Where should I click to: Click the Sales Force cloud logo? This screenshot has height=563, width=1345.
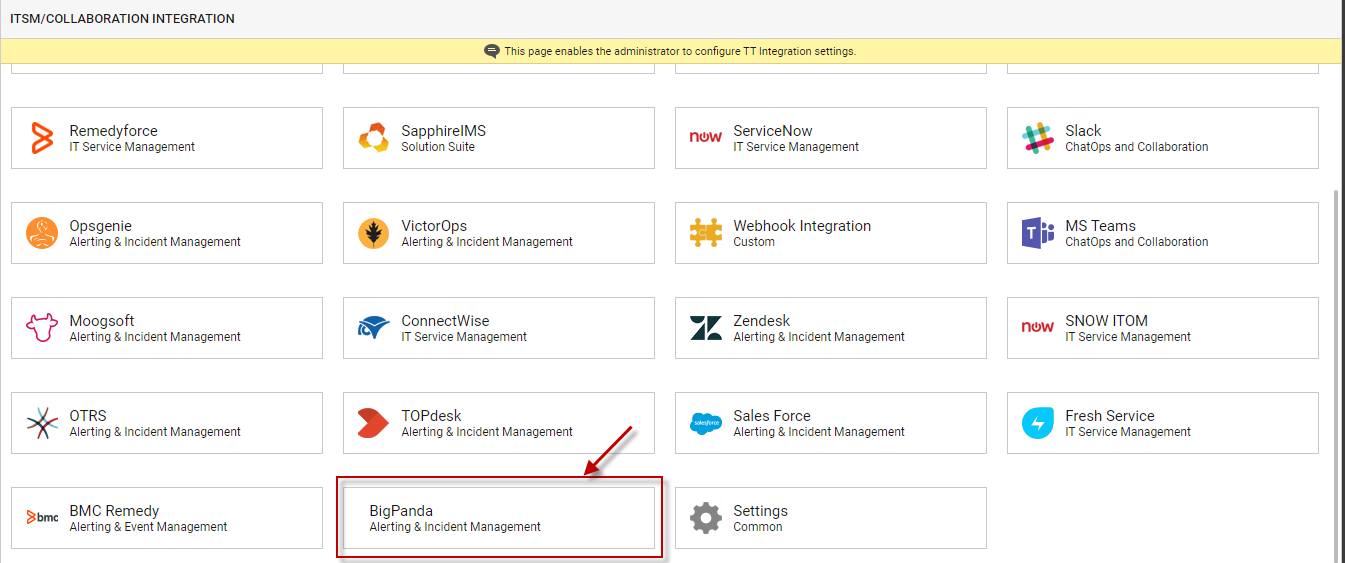point(706,423)
